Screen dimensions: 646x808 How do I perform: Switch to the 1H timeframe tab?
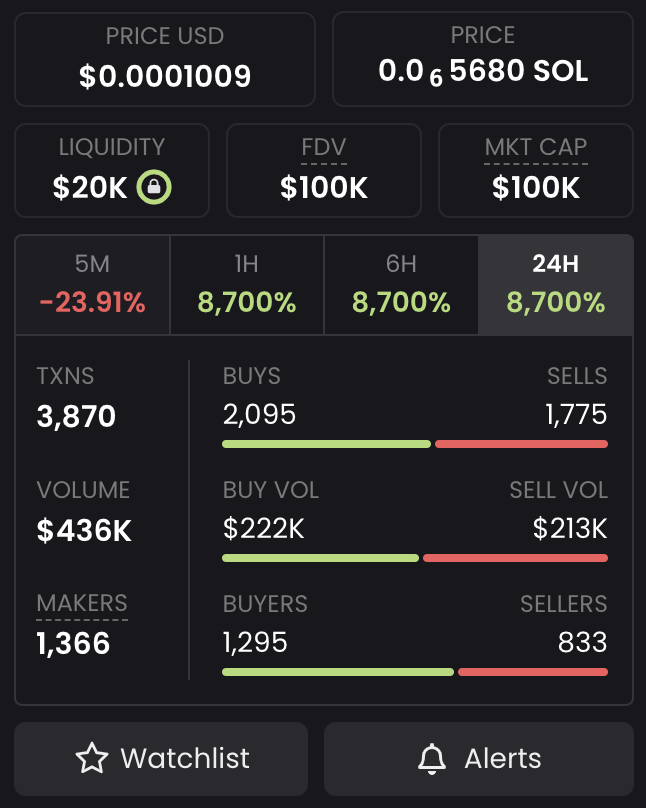click(247, 285)
